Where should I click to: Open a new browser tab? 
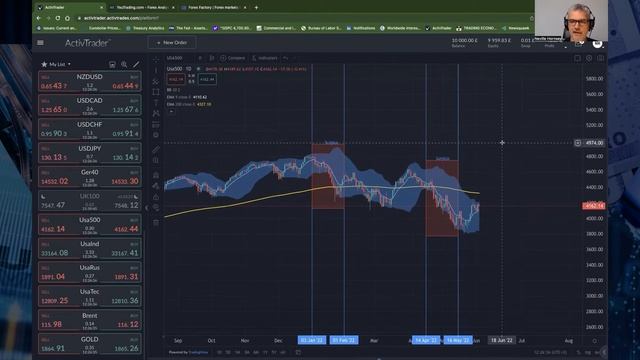point(256,7)
